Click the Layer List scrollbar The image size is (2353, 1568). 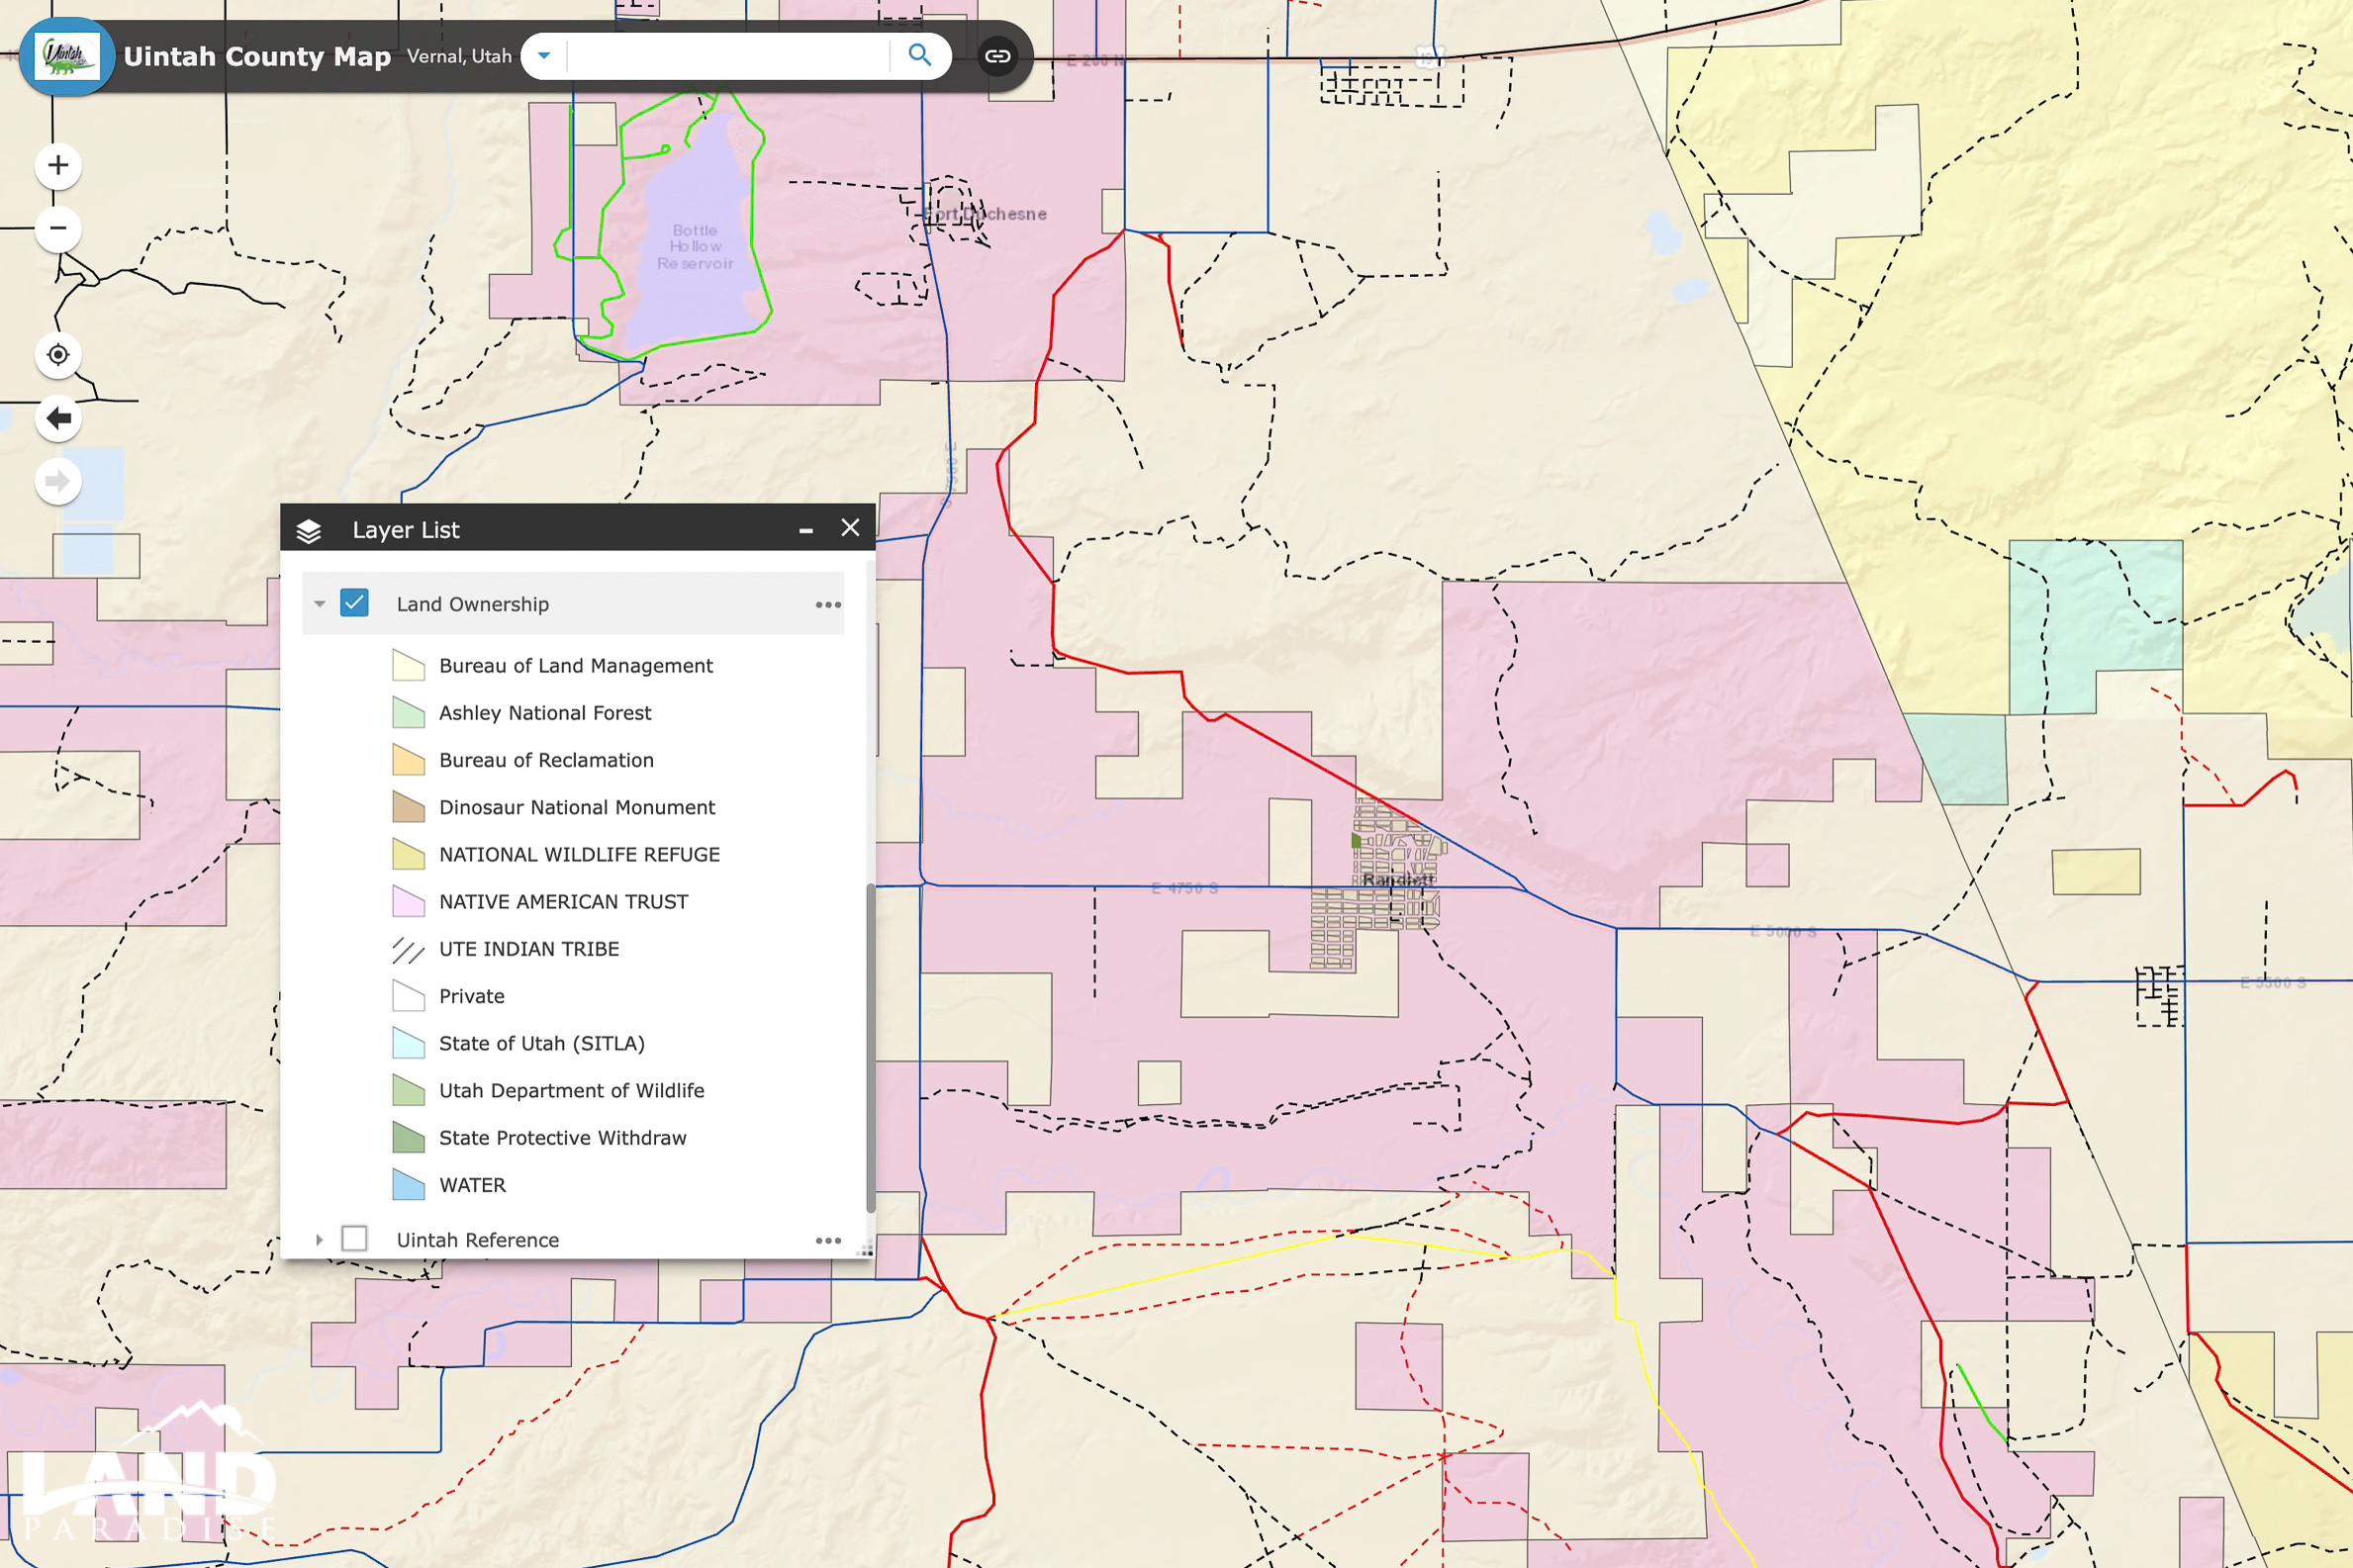871,1048
